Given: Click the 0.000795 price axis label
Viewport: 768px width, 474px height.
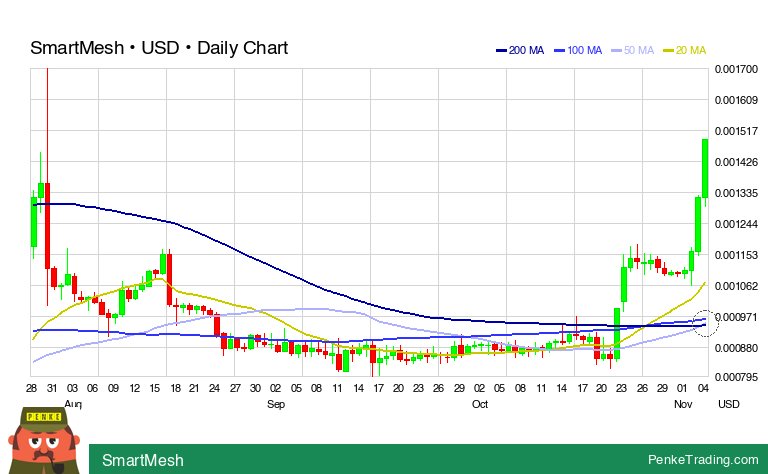Looking at the screenshot, I should [736, 377].
